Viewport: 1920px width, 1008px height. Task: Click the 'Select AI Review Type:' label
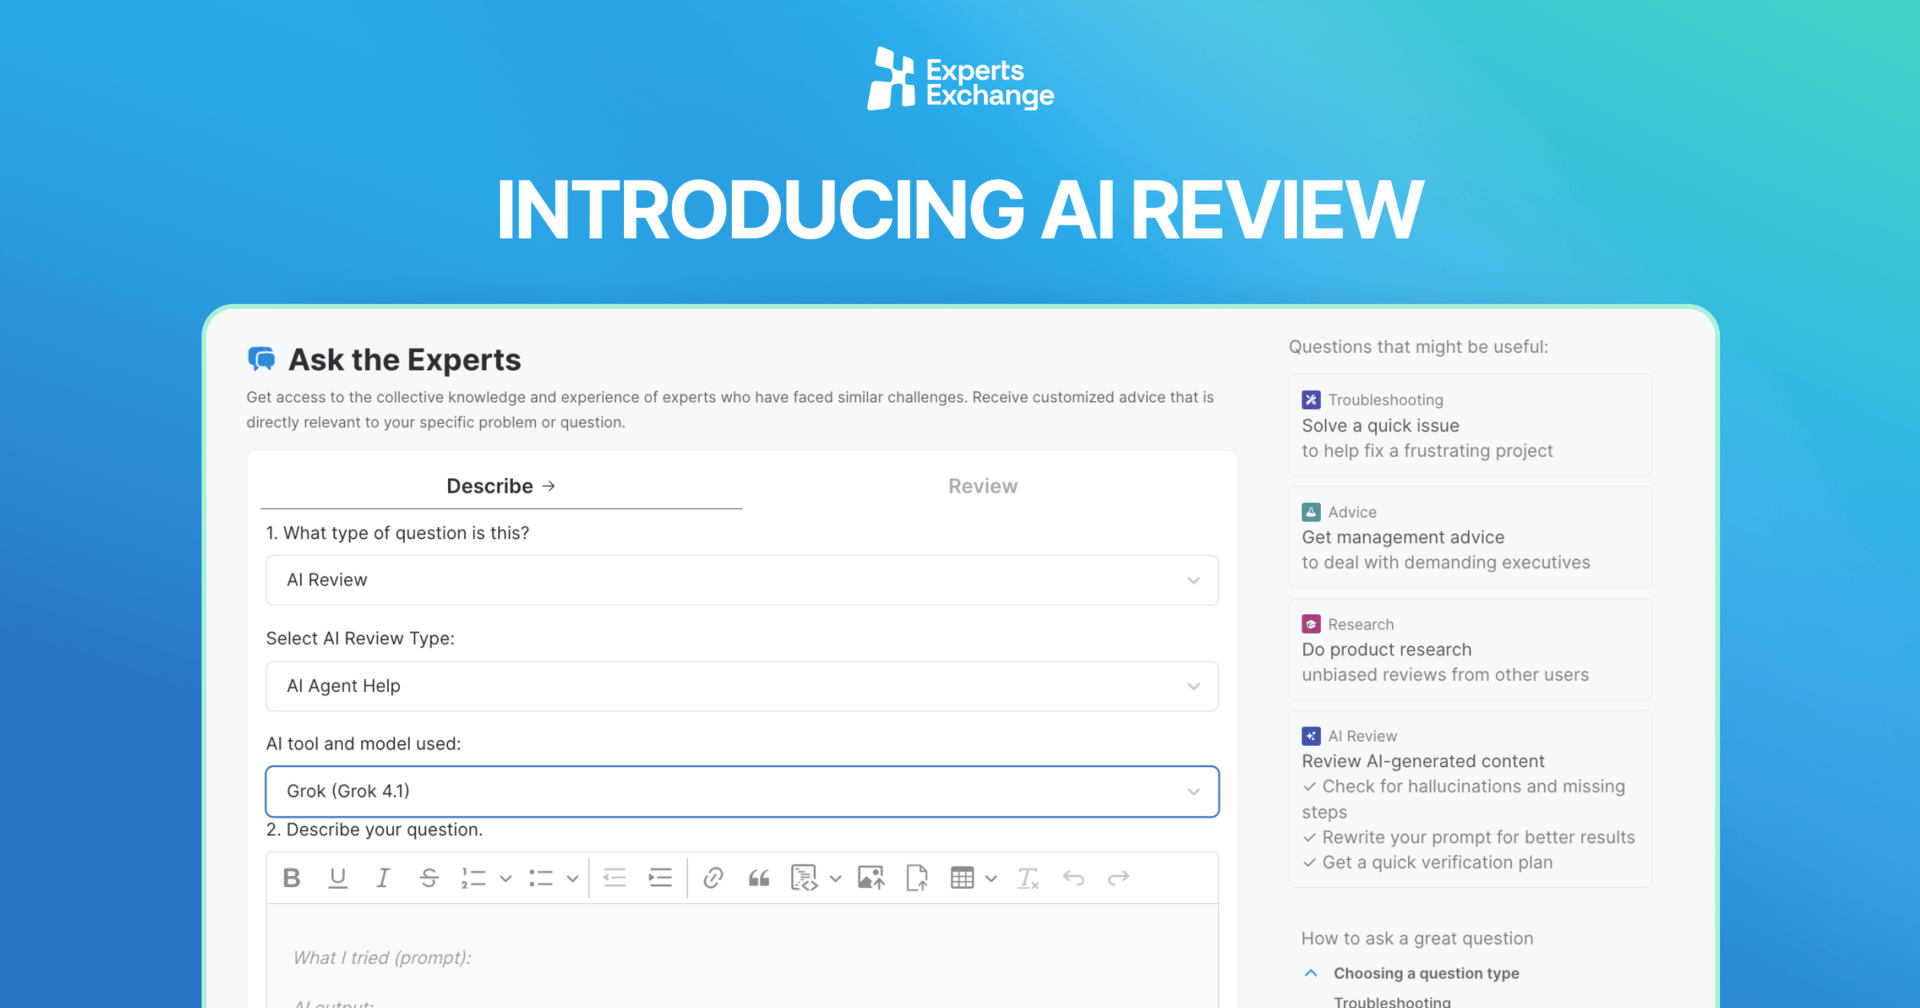(x=360, y=638)
